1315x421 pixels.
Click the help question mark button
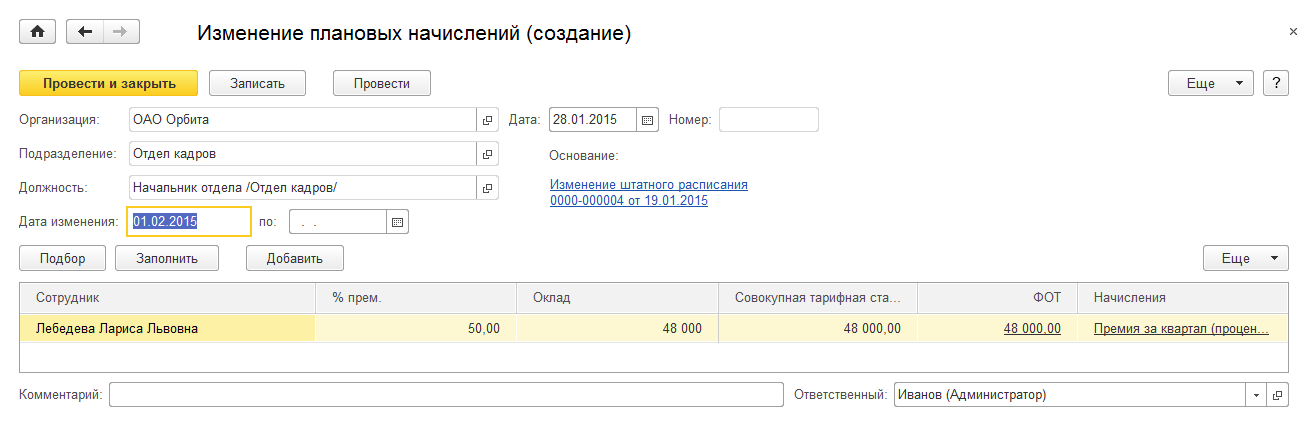click(x=1275, y=83)
